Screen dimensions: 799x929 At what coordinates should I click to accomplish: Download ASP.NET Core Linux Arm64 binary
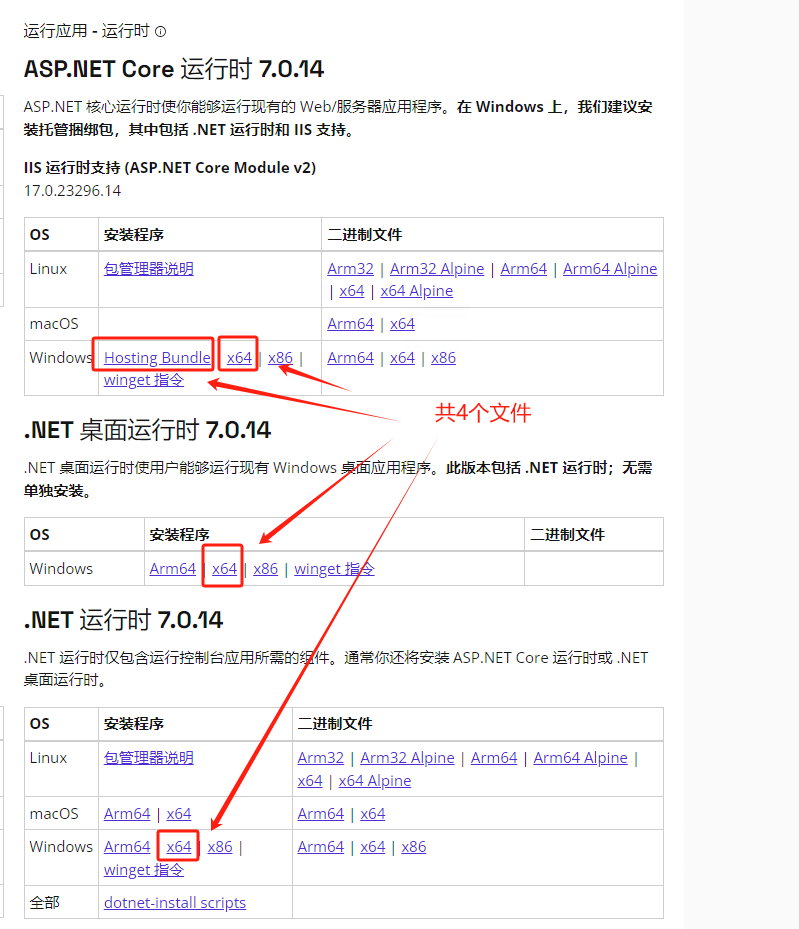coord(524,269)
